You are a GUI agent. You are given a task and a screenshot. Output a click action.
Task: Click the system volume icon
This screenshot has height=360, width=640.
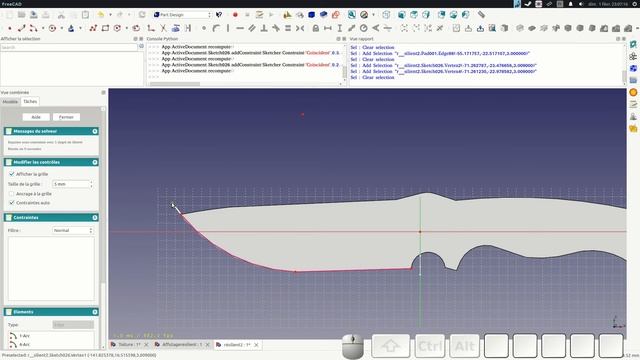click(581, 4)
